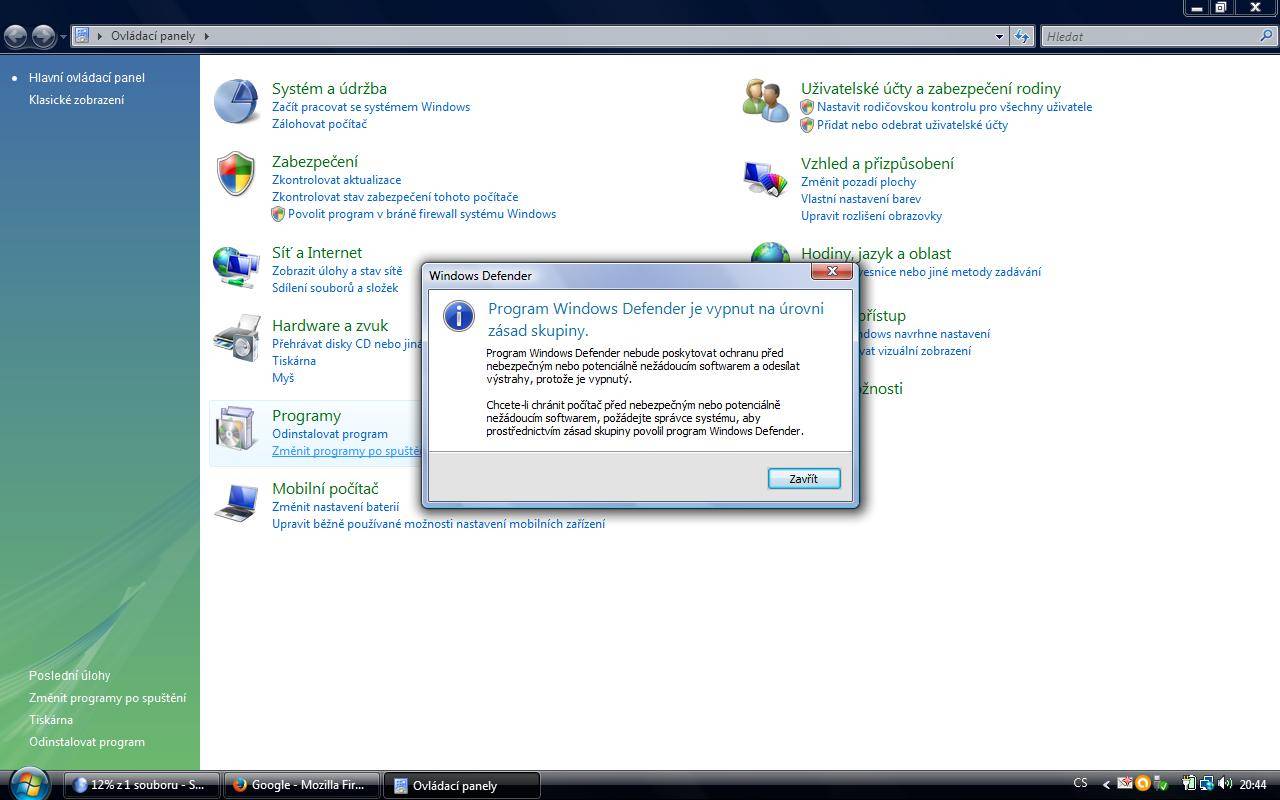Screen dimensions: 1280x800
Task: Click the CS language indicator
Action: (x=1080, y=784)
